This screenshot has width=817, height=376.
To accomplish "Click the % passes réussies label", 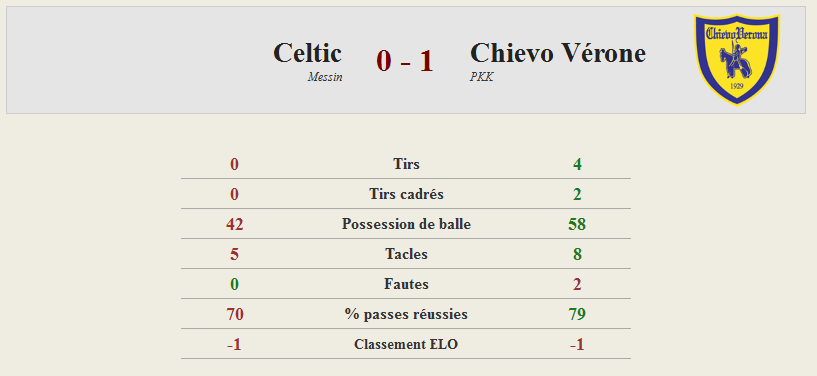I will (406, 315).
